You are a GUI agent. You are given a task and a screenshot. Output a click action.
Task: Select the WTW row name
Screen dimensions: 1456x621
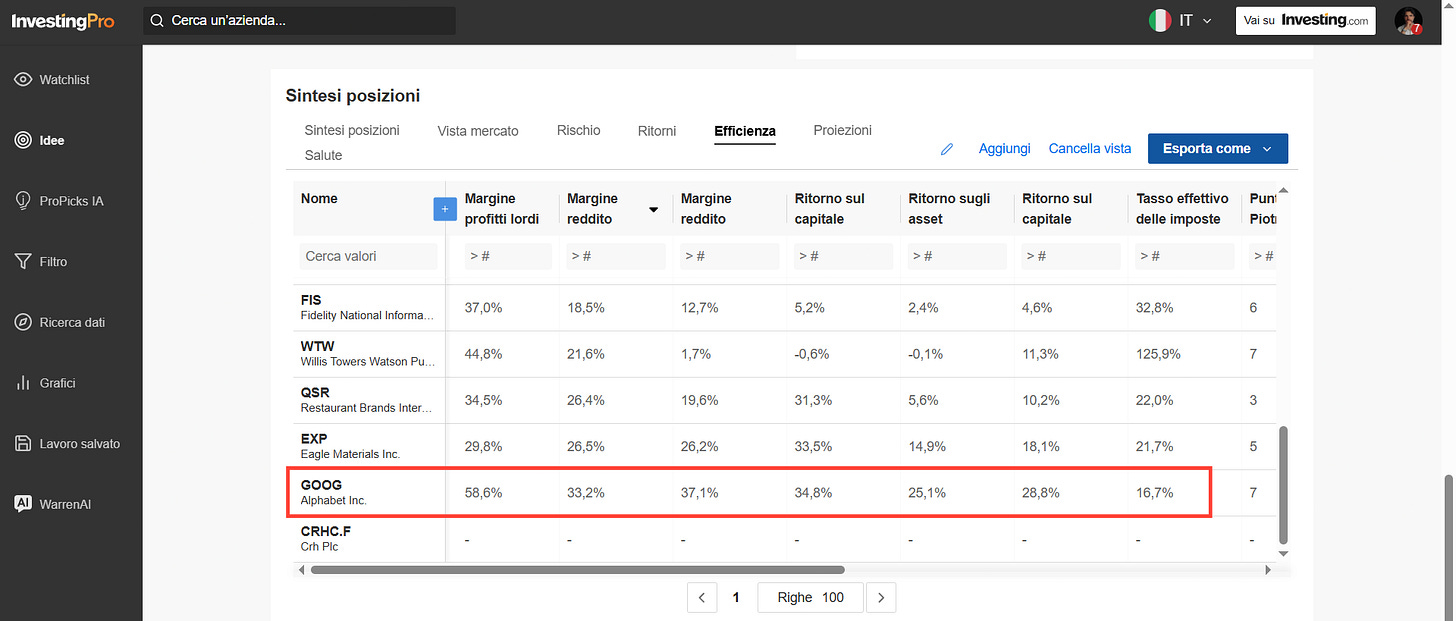317,346
